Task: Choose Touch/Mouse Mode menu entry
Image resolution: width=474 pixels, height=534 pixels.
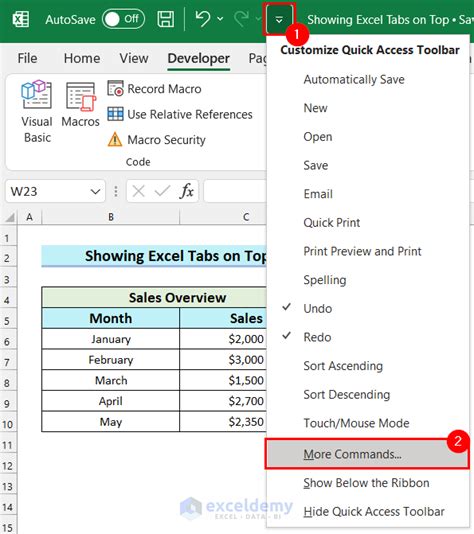Action: click(x=367, y=423)
